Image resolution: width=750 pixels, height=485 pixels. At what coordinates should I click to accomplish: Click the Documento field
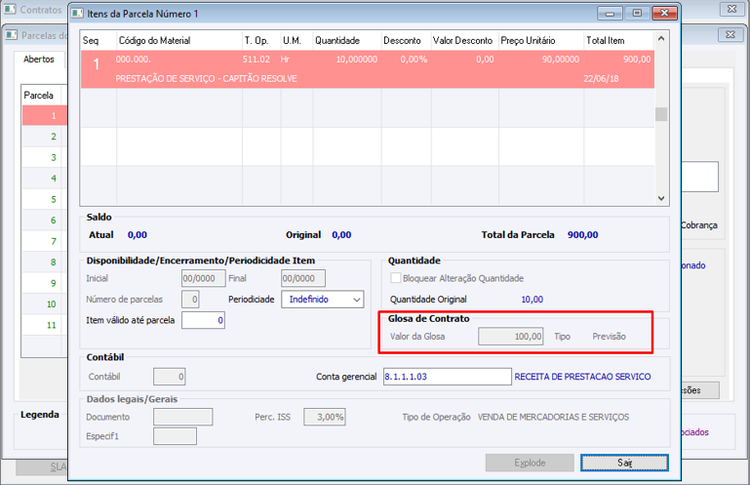(x=183, y=417)
